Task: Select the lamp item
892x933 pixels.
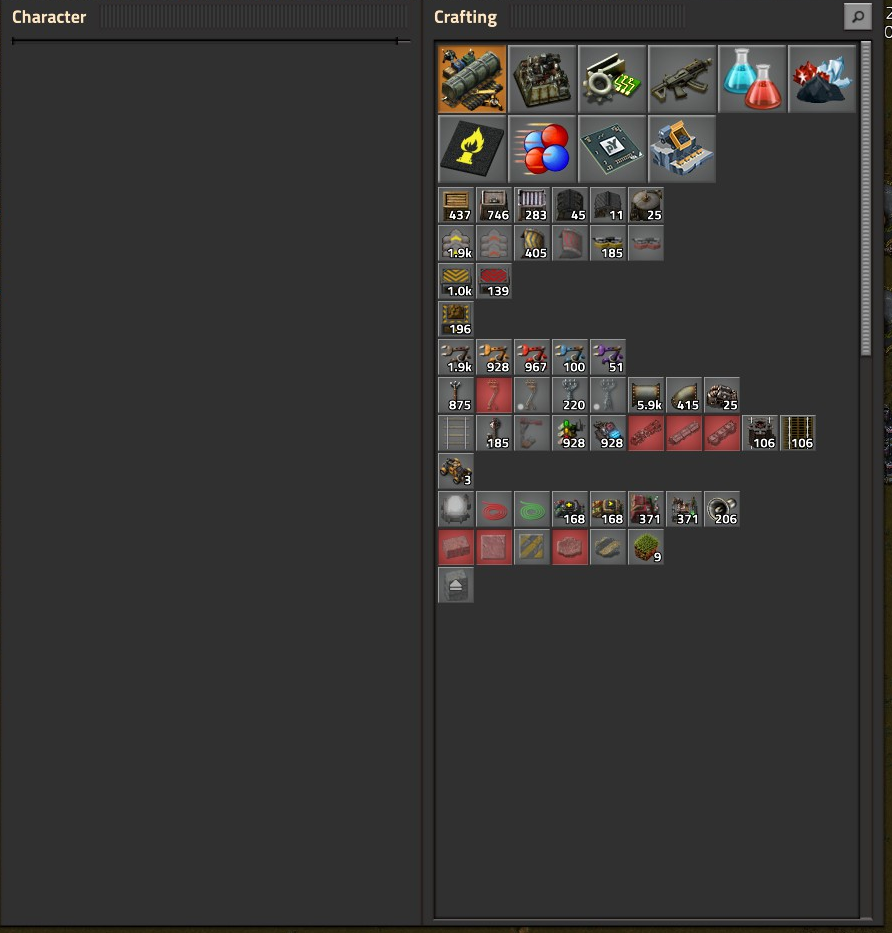Action: pos(456,509)
